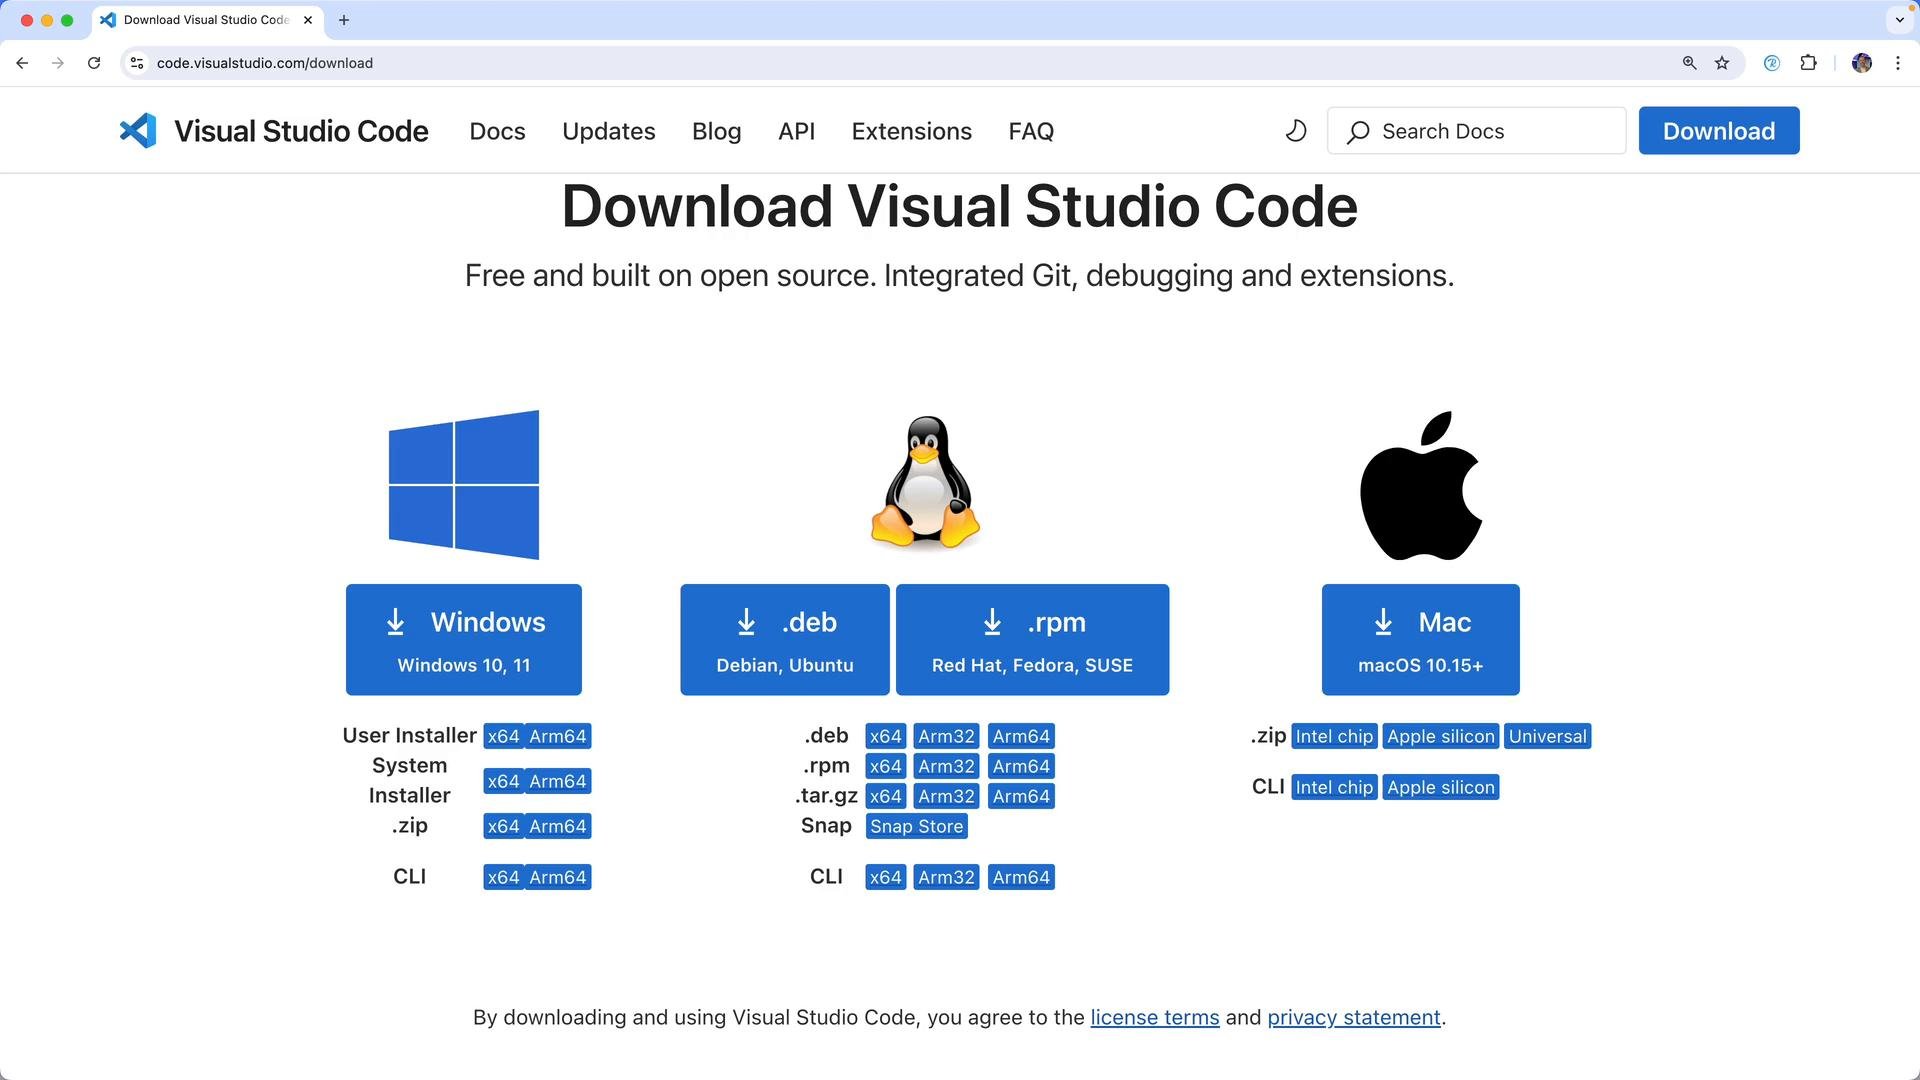Viewport: 1920px width, 1080px height.
Task: Get Linux CLI Arm64 download
Action: [x=1021, y=877]
